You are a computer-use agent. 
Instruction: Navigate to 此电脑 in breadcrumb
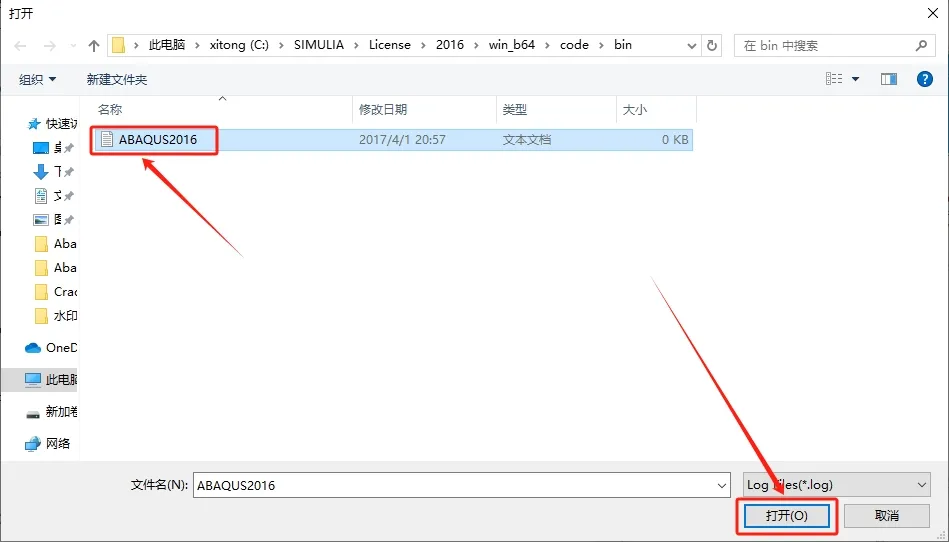pos(167,45)
